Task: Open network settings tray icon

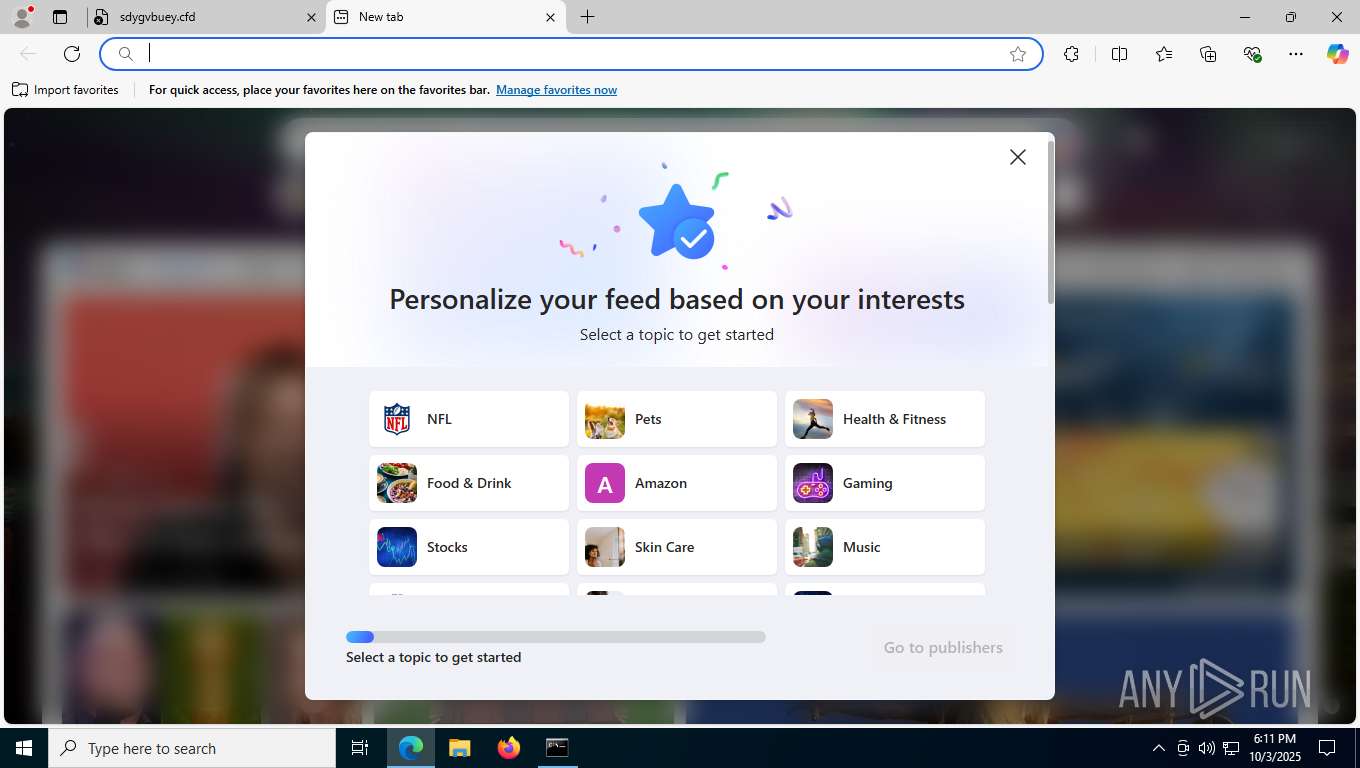Action: click(x=1231, y=748)
